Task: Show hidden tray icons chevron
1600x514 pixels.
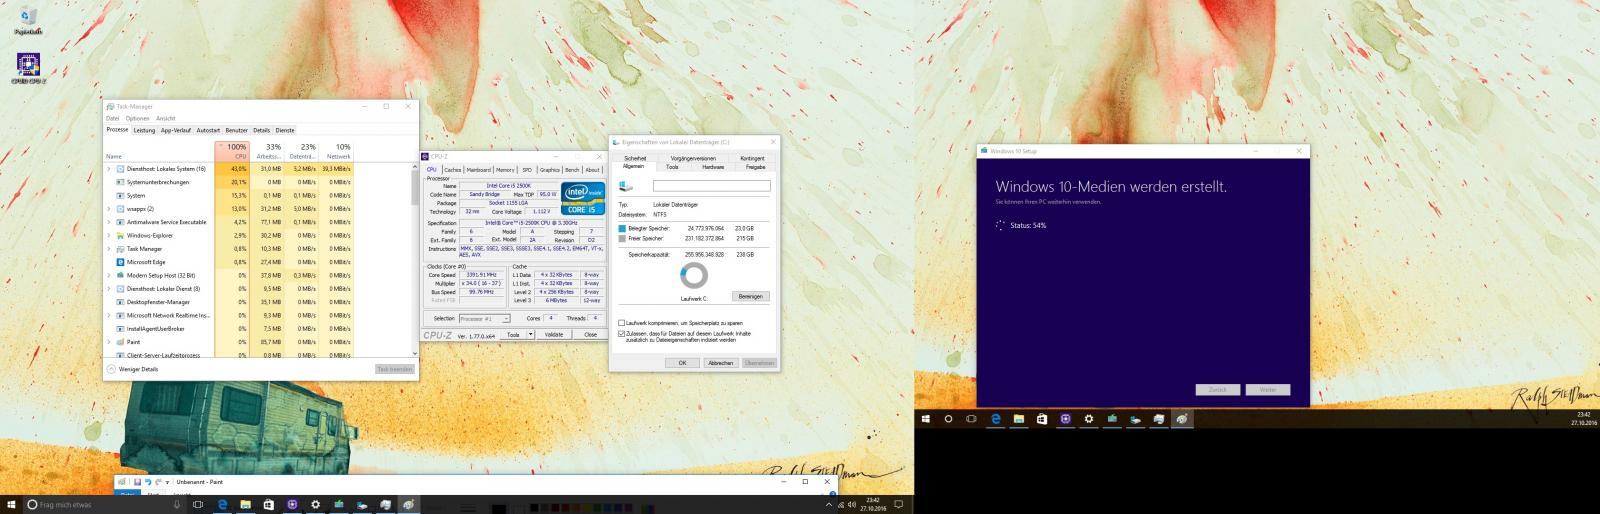Action: click(827, 505)
